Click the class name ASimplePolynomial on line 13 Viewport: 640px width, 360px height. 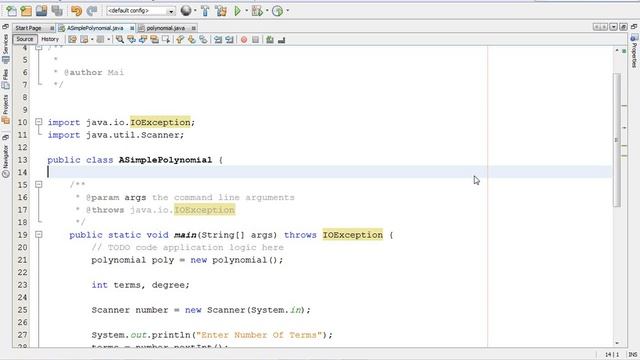[x=165, y=160]
